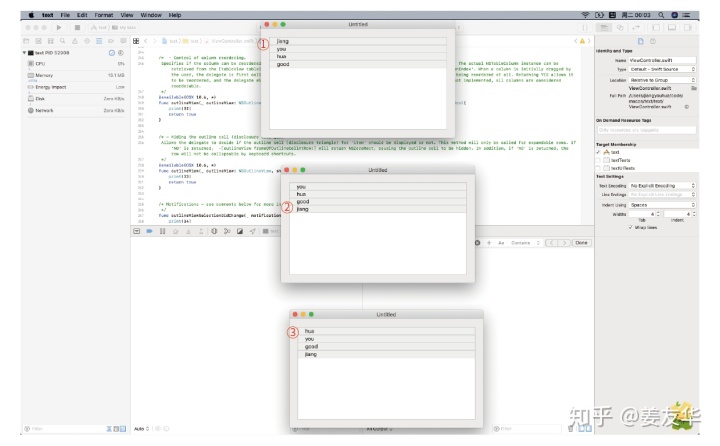
Task: Open the Window menu
Action: click(x=151, y=15)
